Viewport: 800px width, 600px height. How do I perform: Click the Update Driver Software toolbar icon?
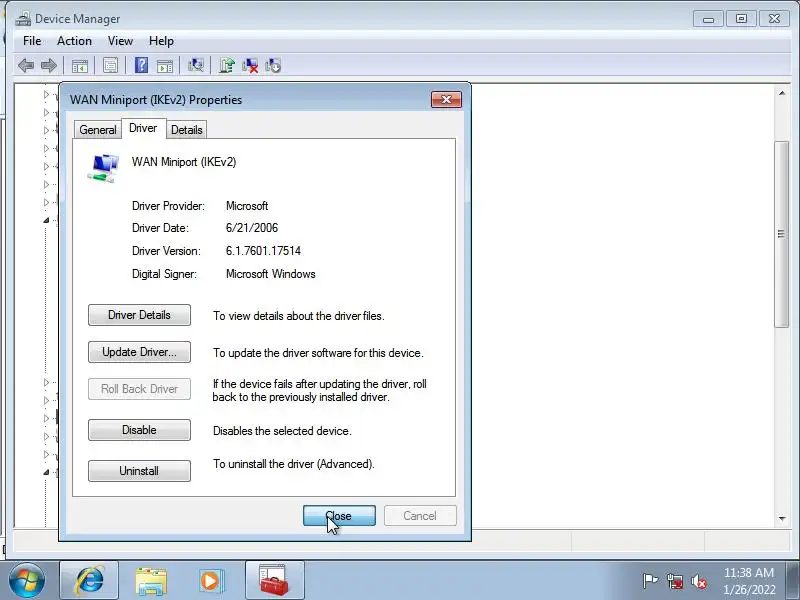(x=227, y=65)
